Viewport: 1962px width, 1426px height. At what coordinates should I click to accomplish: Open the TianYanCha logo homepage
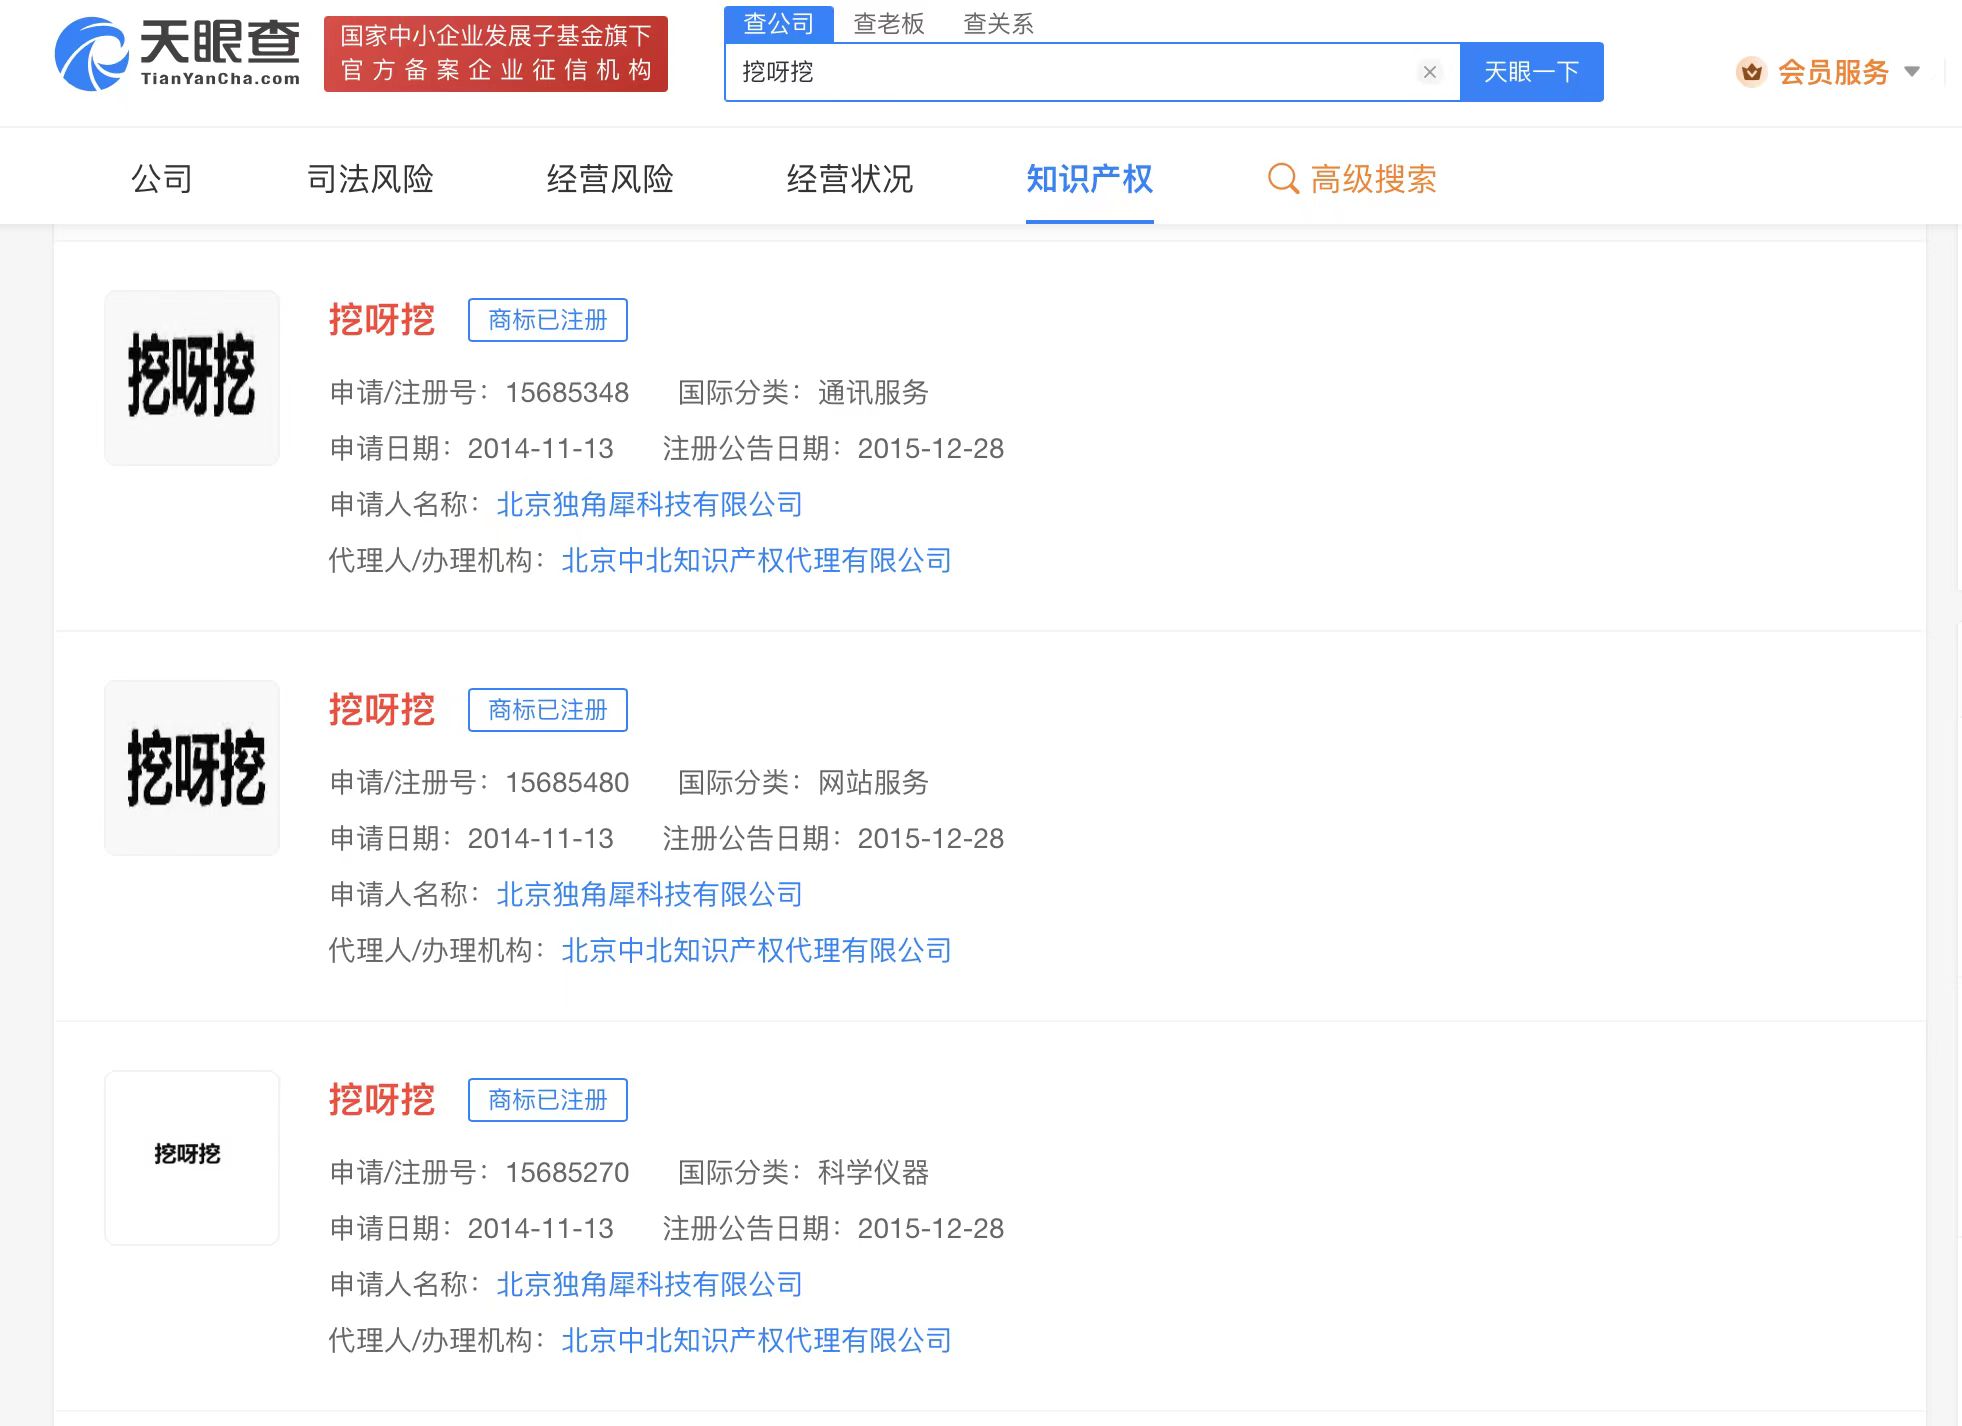tap(177, 54)
